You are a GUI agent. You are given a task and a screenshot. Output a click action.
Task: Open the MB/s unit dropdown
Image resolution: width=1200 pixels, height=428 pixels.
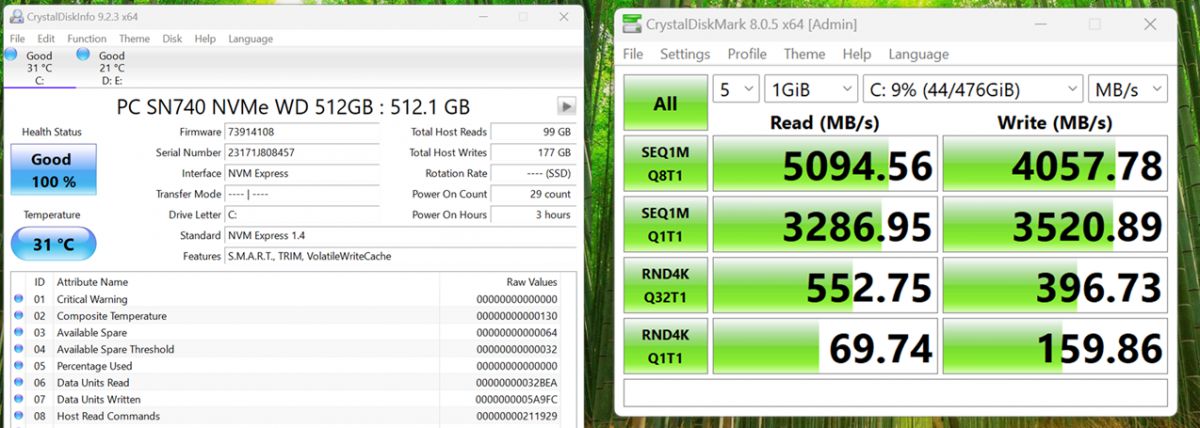point(1128,89)
